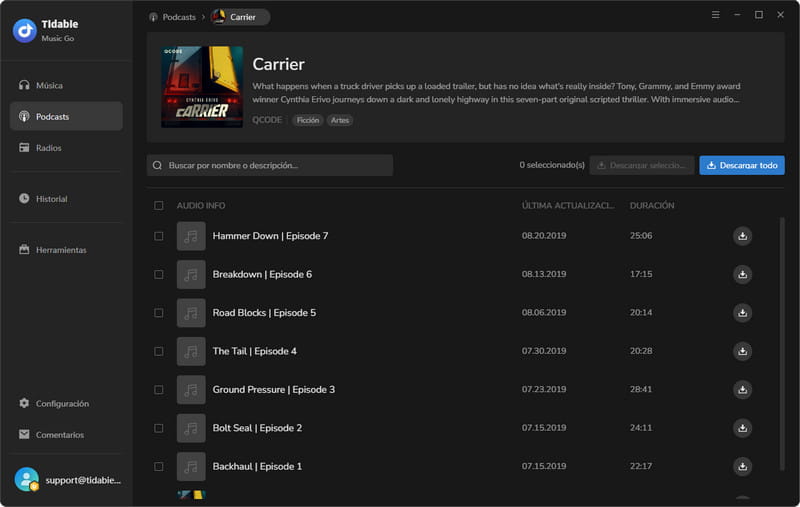The width and height of the screenshot is (800, 507).
Task: Click the music note thumbnail of Hammer Down
Action: coord(191,236)
